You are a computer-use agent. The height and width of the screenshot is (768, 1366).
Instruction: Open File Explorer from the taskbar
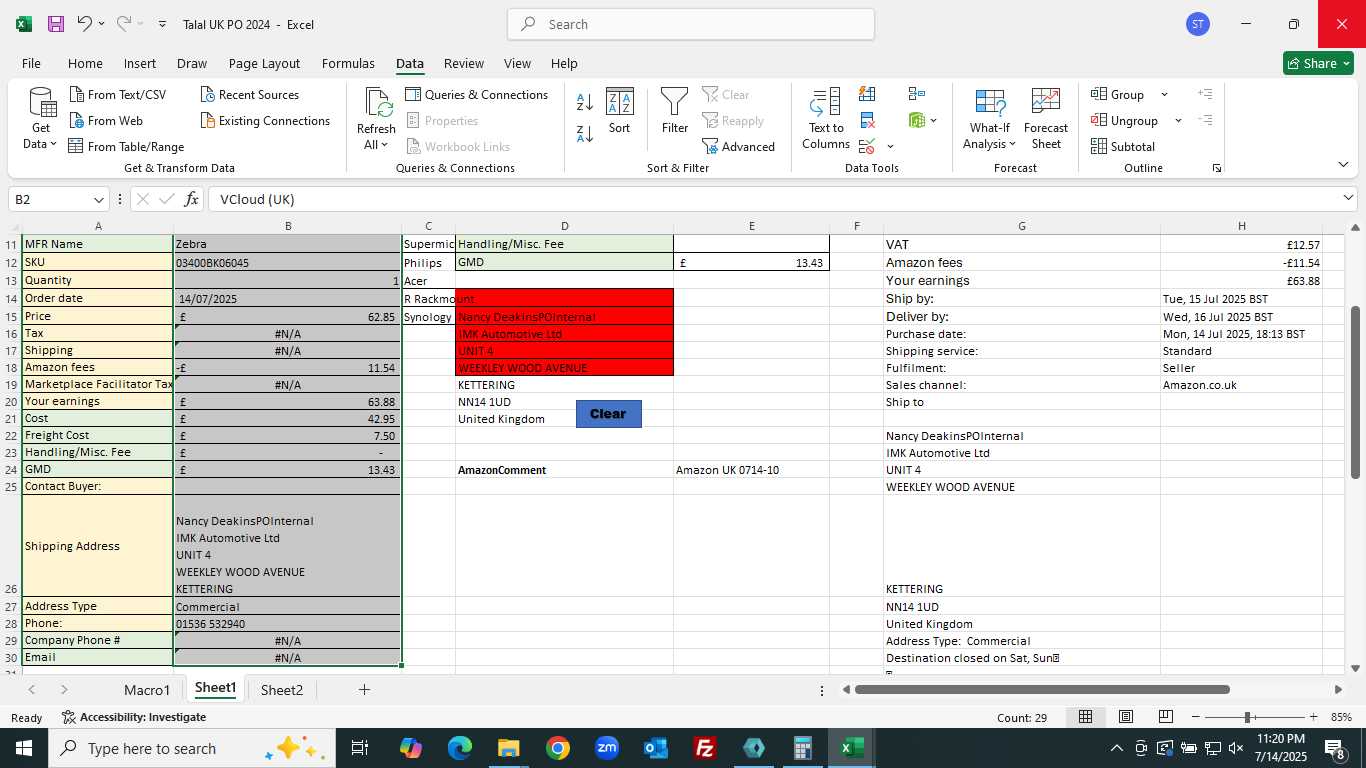(x=508, y=748)
